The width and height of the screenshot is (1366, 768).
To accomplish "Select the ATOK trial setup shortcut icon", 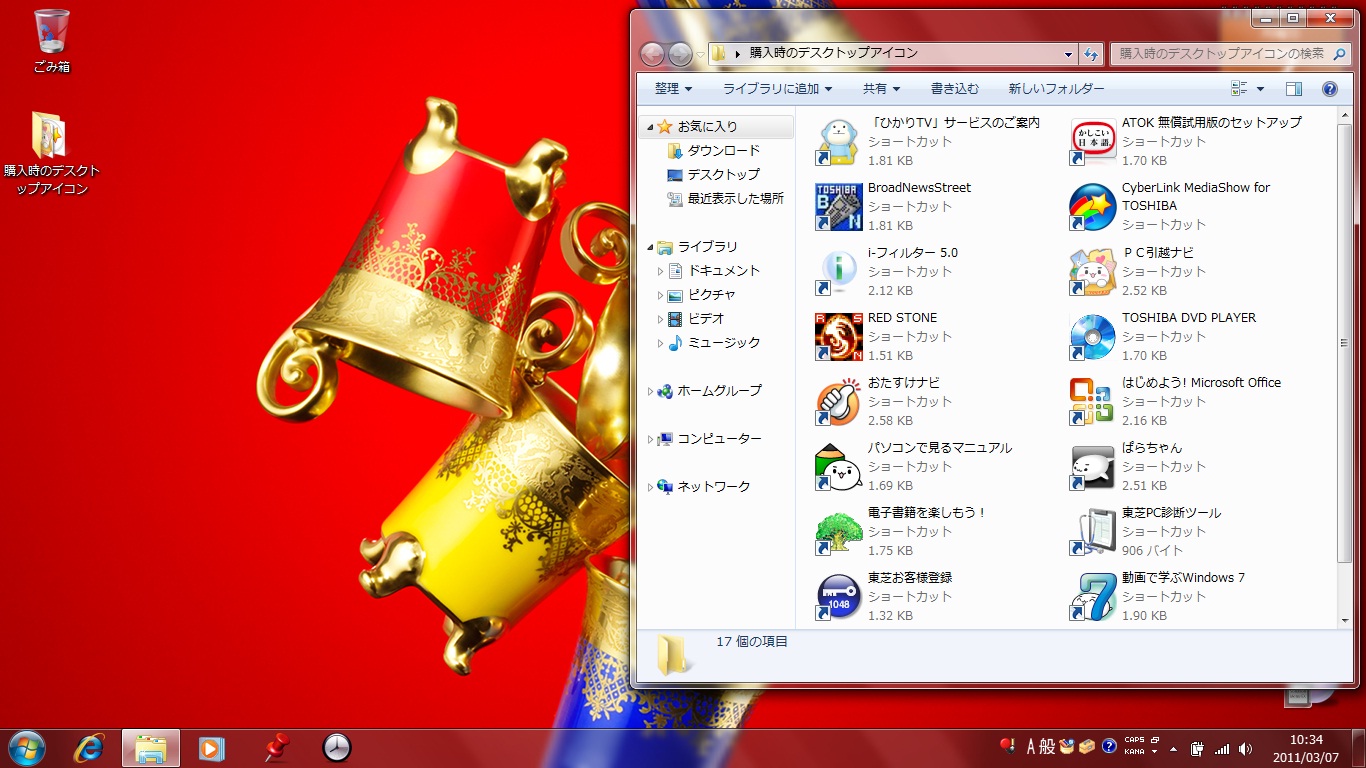I will coord(1092,141).
